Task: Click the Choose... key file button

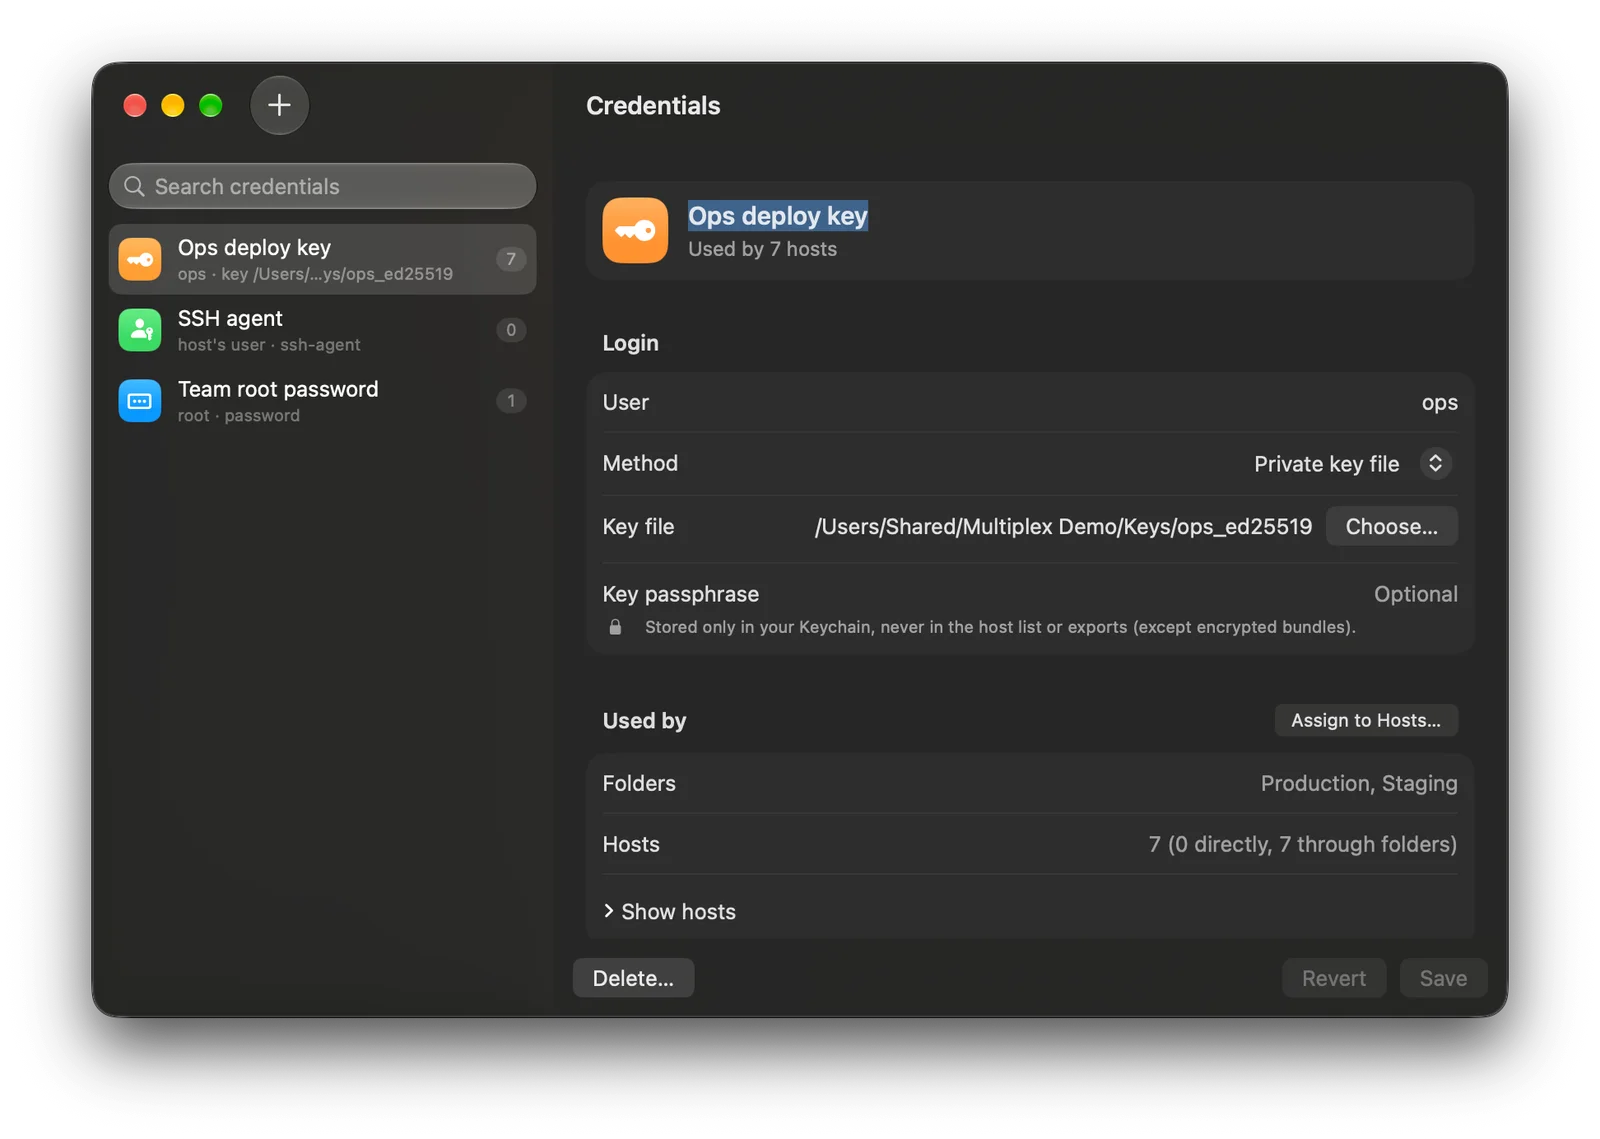Action: 1391,526
